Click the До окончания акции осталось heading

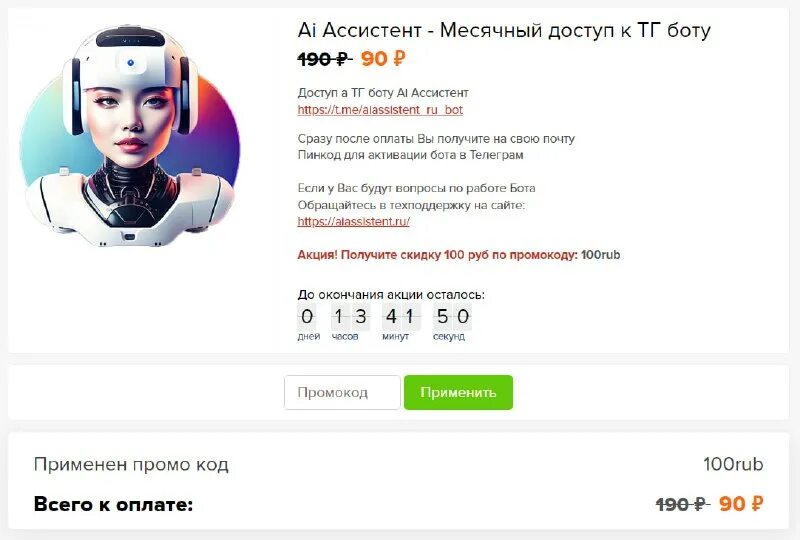coord(391,294)
